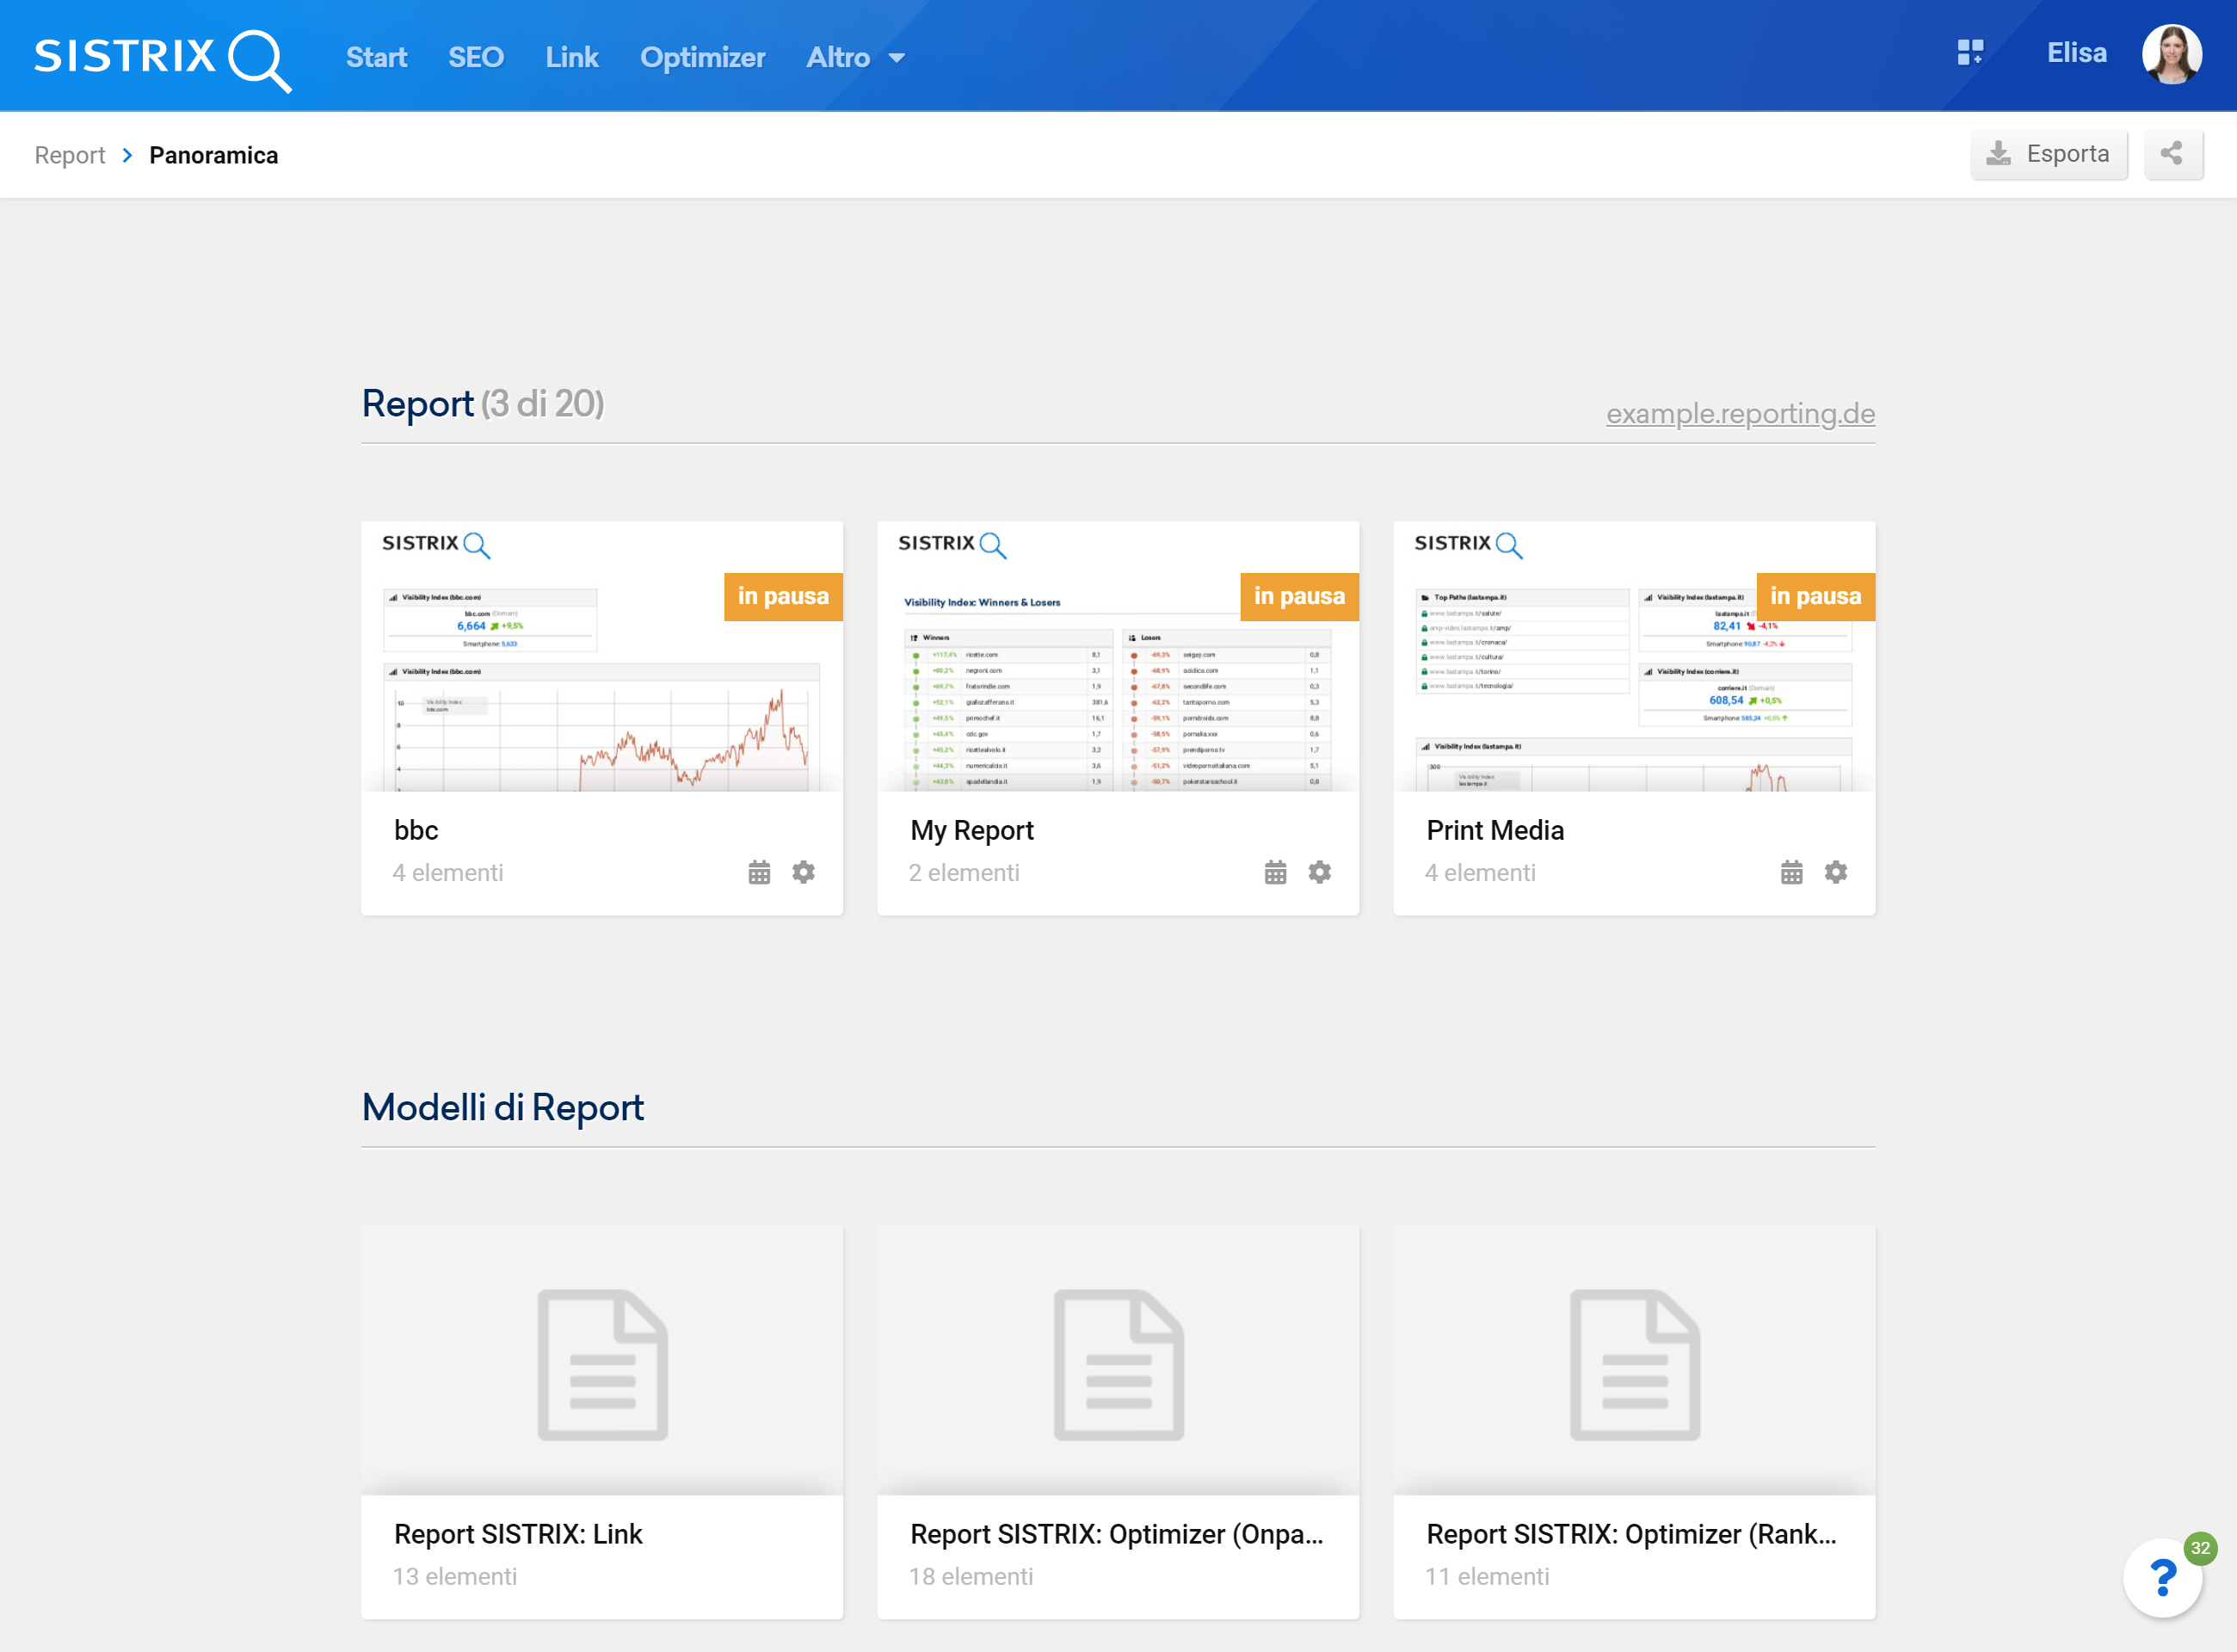Image resolution: width=2237 pixels, height=1652 pixels.
Task: Select the Link navigation item
Action: tap(572, 58)
